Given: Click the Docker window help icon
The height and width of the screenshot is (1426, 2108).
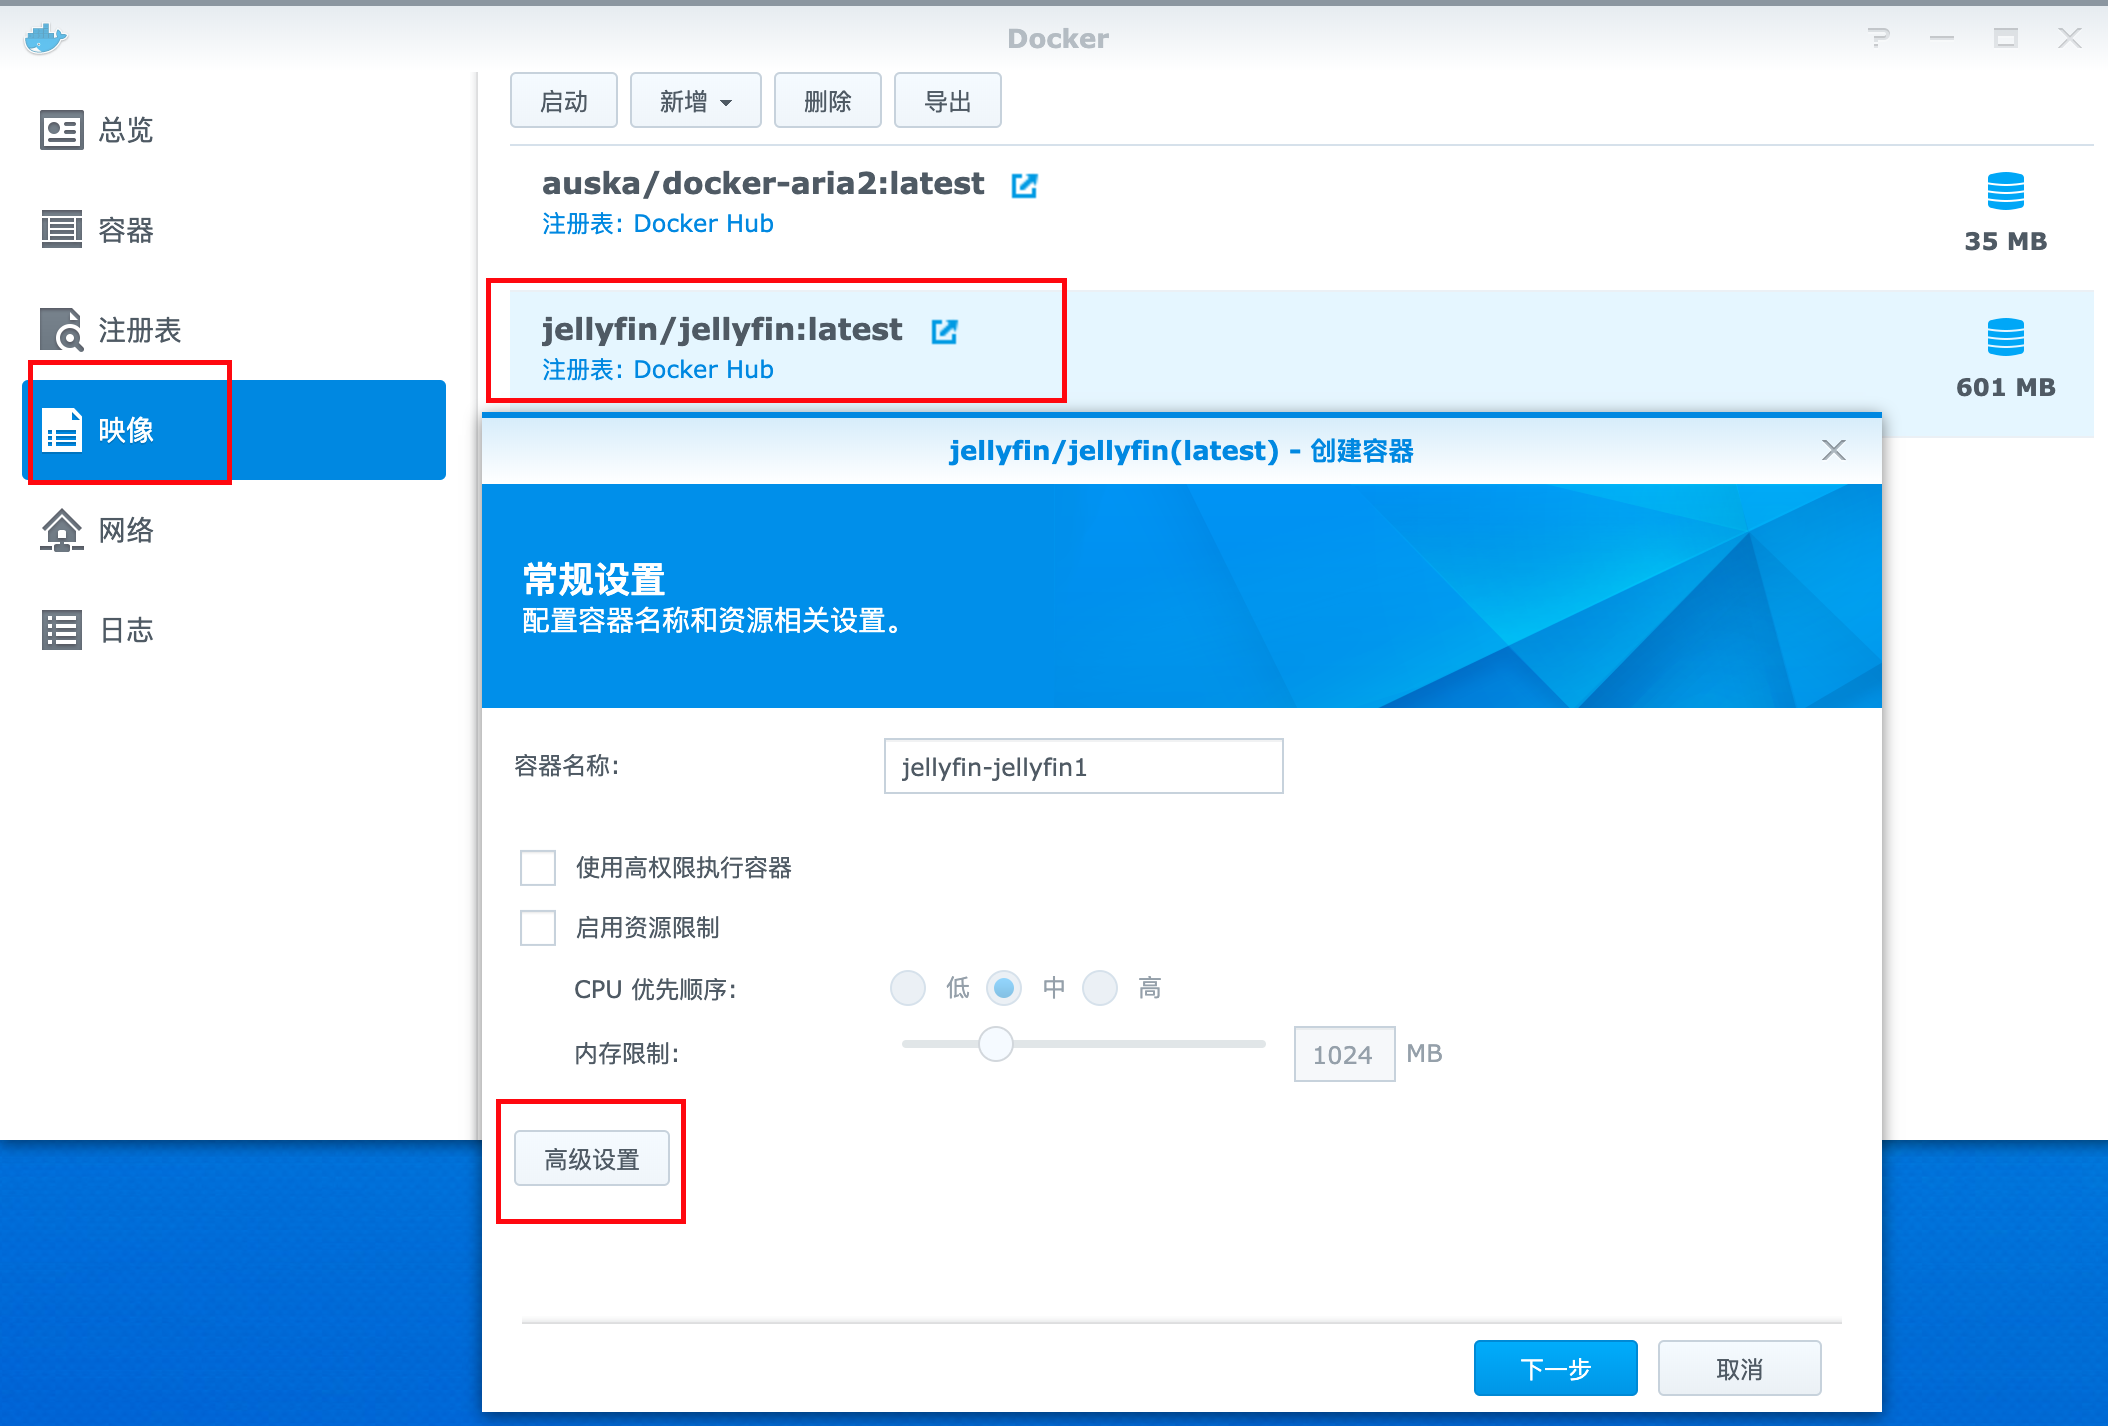Looking at the screenshot, I should click(1879, 38).
